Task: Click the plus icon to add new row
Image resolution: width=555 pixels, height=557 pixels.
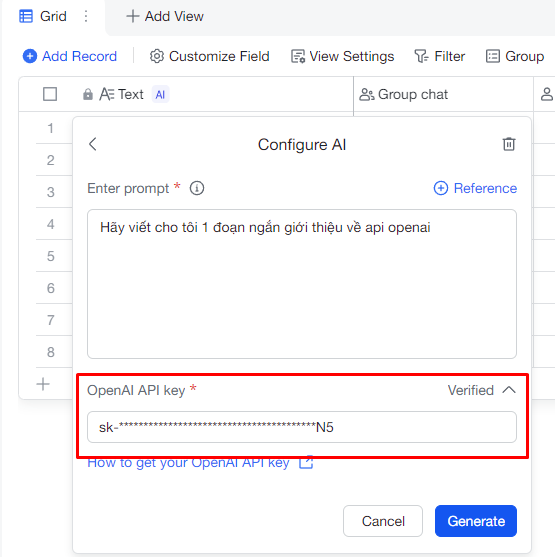Action: point(43,384)
